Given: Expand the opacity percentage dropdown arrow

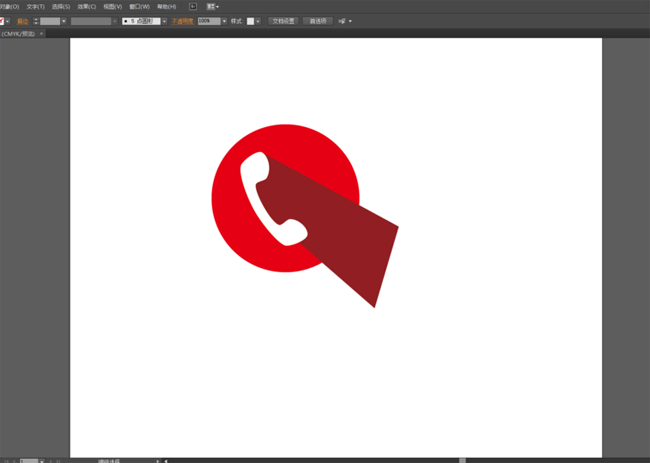Looking at the screenshot, I should [x=225, y=21].
